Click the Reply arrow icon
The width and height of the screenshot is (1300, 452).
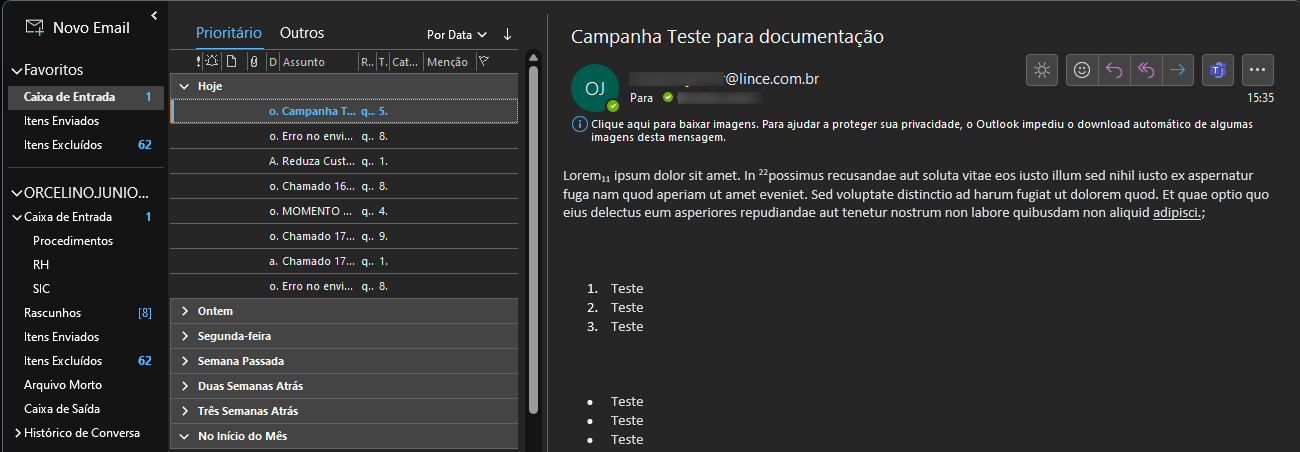(1114, 70)
